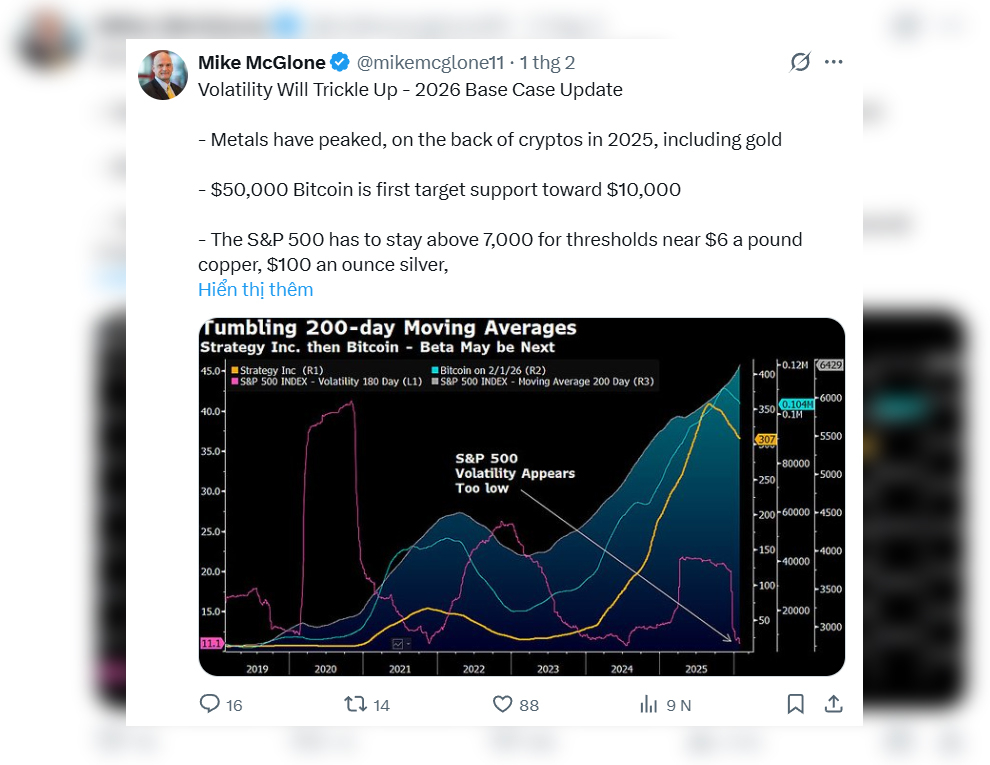This screenshot has height=765, width=990.
Task: Open the post date 1 thg 2
Action: click(x=547, y=62)
